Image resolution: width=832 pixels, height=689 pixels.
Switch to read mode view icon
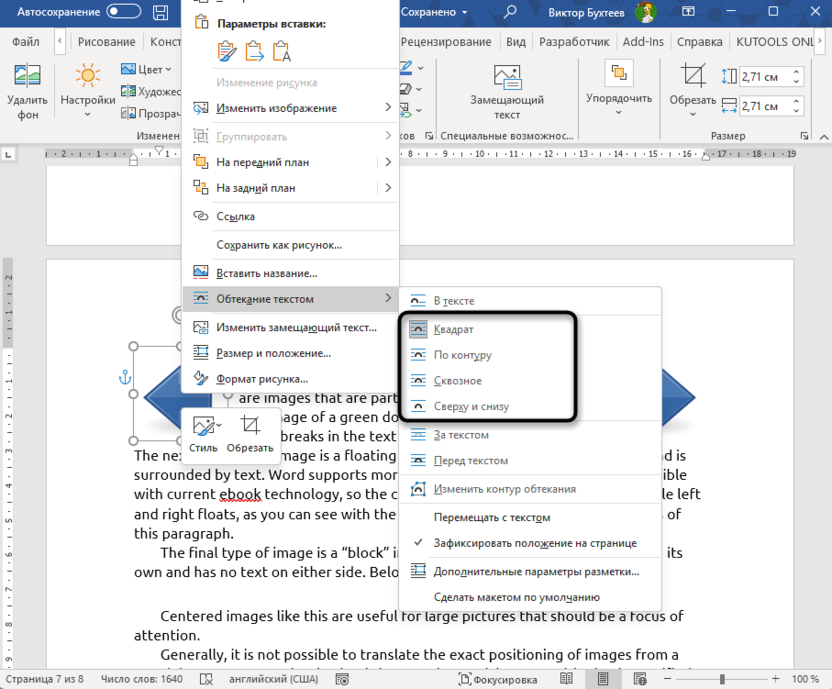[x=566, y=679]
